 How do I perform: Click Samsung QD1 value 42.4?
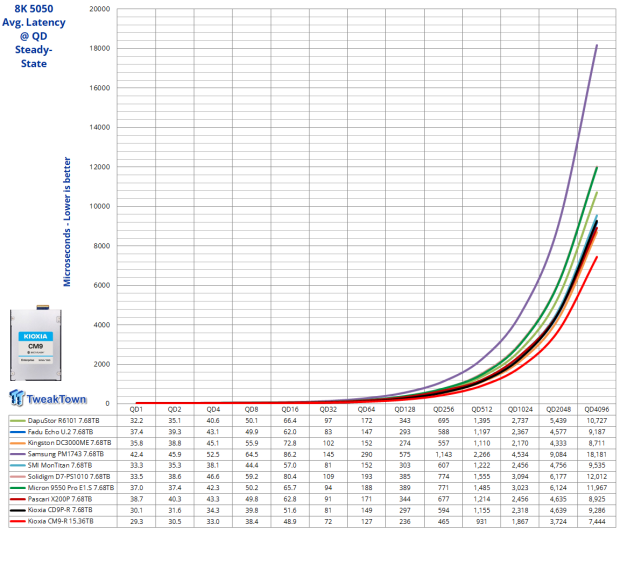point(136,454)
